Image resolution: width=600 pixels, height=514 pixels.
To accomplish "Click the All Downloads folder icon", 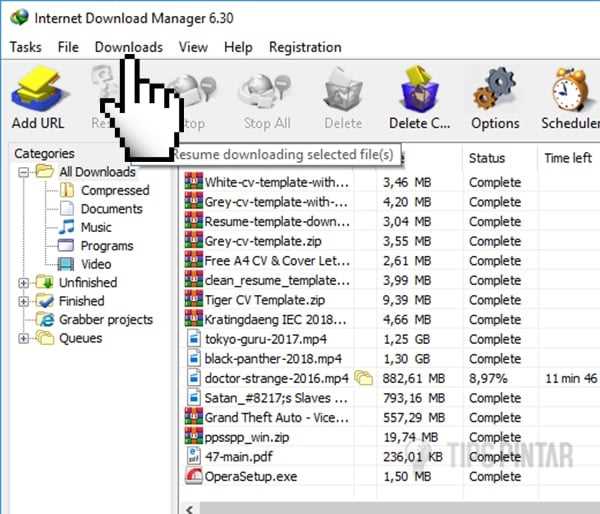I will pos(44,171).
